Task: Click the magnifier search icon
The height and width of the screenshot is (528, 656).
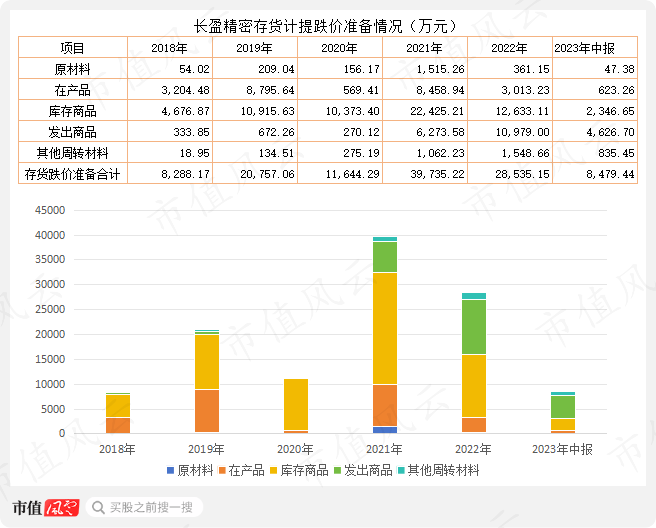Action: pos(98,507)
